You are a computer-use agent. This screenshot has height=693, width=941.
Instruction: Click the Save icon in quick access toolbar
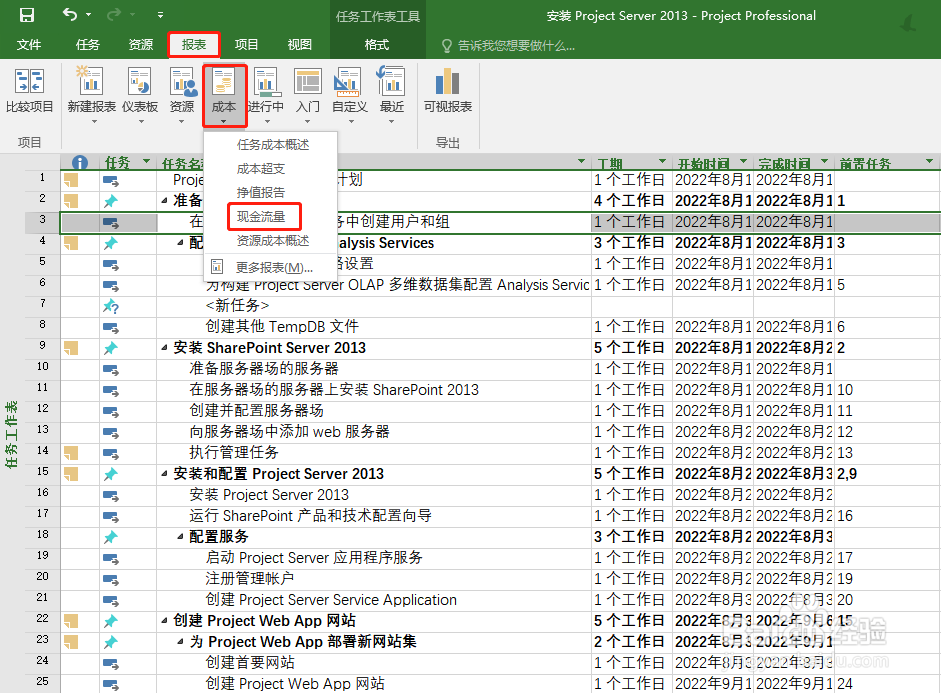pyautogui.click(x=27, y=15)
